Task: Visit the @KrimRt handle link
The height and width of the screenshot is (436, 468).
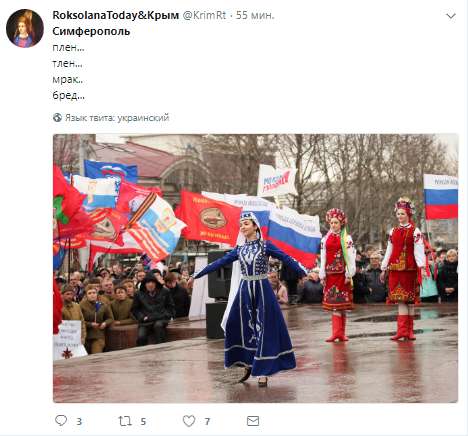Action: pos(204,15)
